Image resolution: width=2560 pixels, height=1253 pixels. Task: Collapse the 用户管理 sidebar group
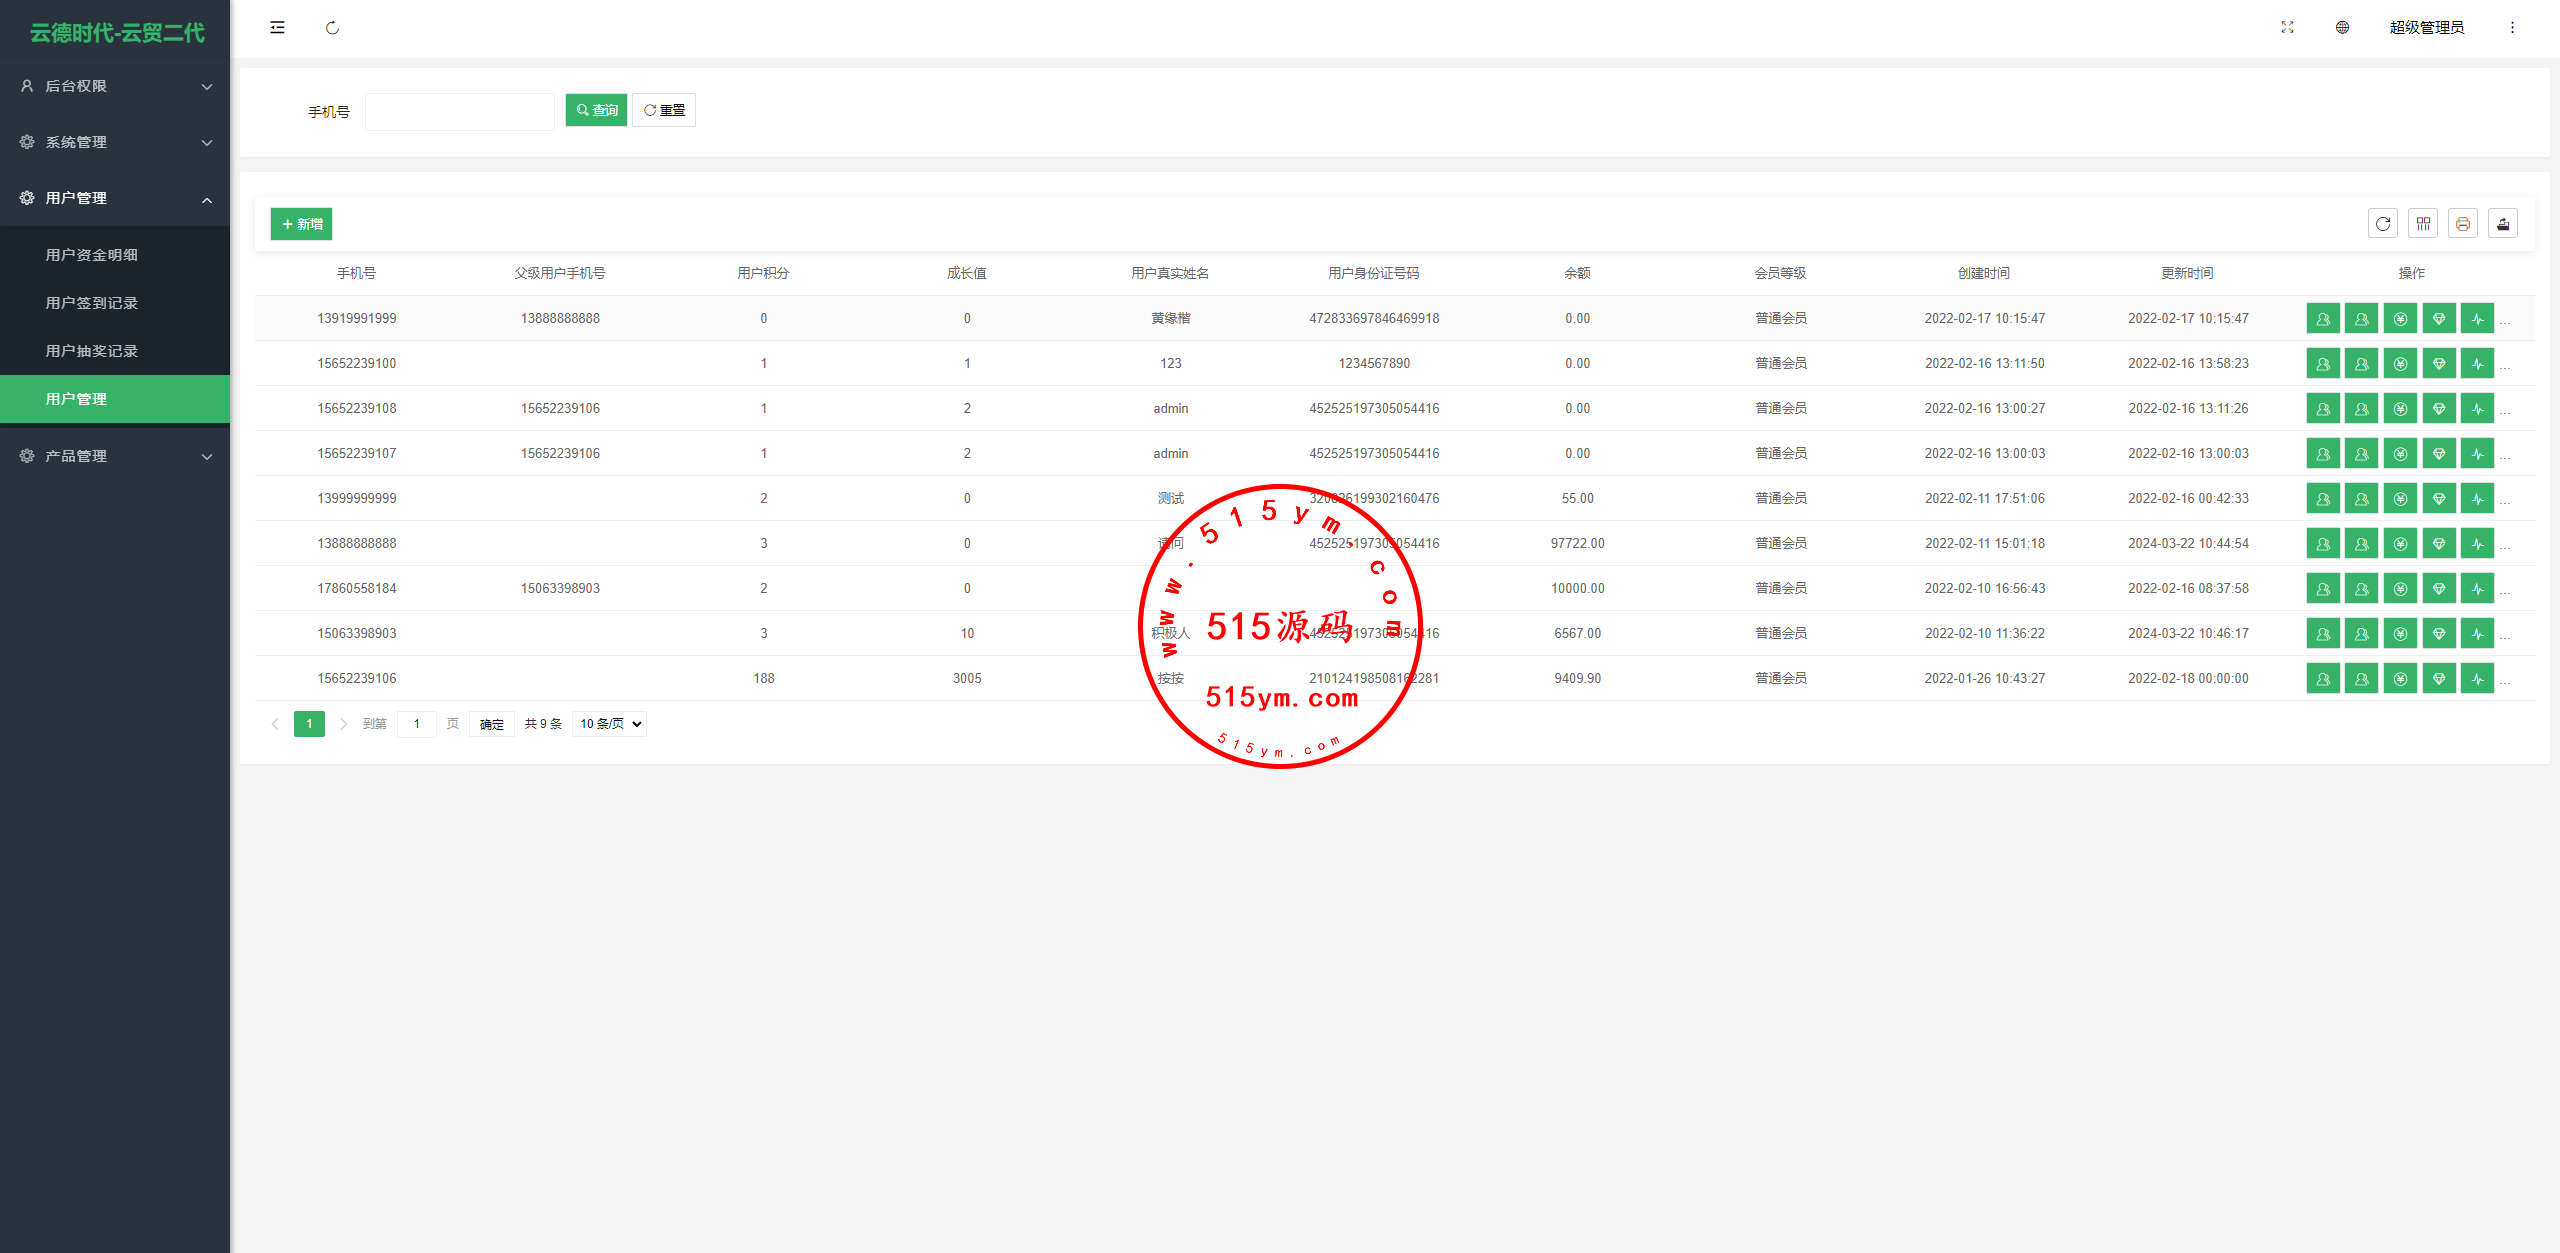click(x=115, y=198)
